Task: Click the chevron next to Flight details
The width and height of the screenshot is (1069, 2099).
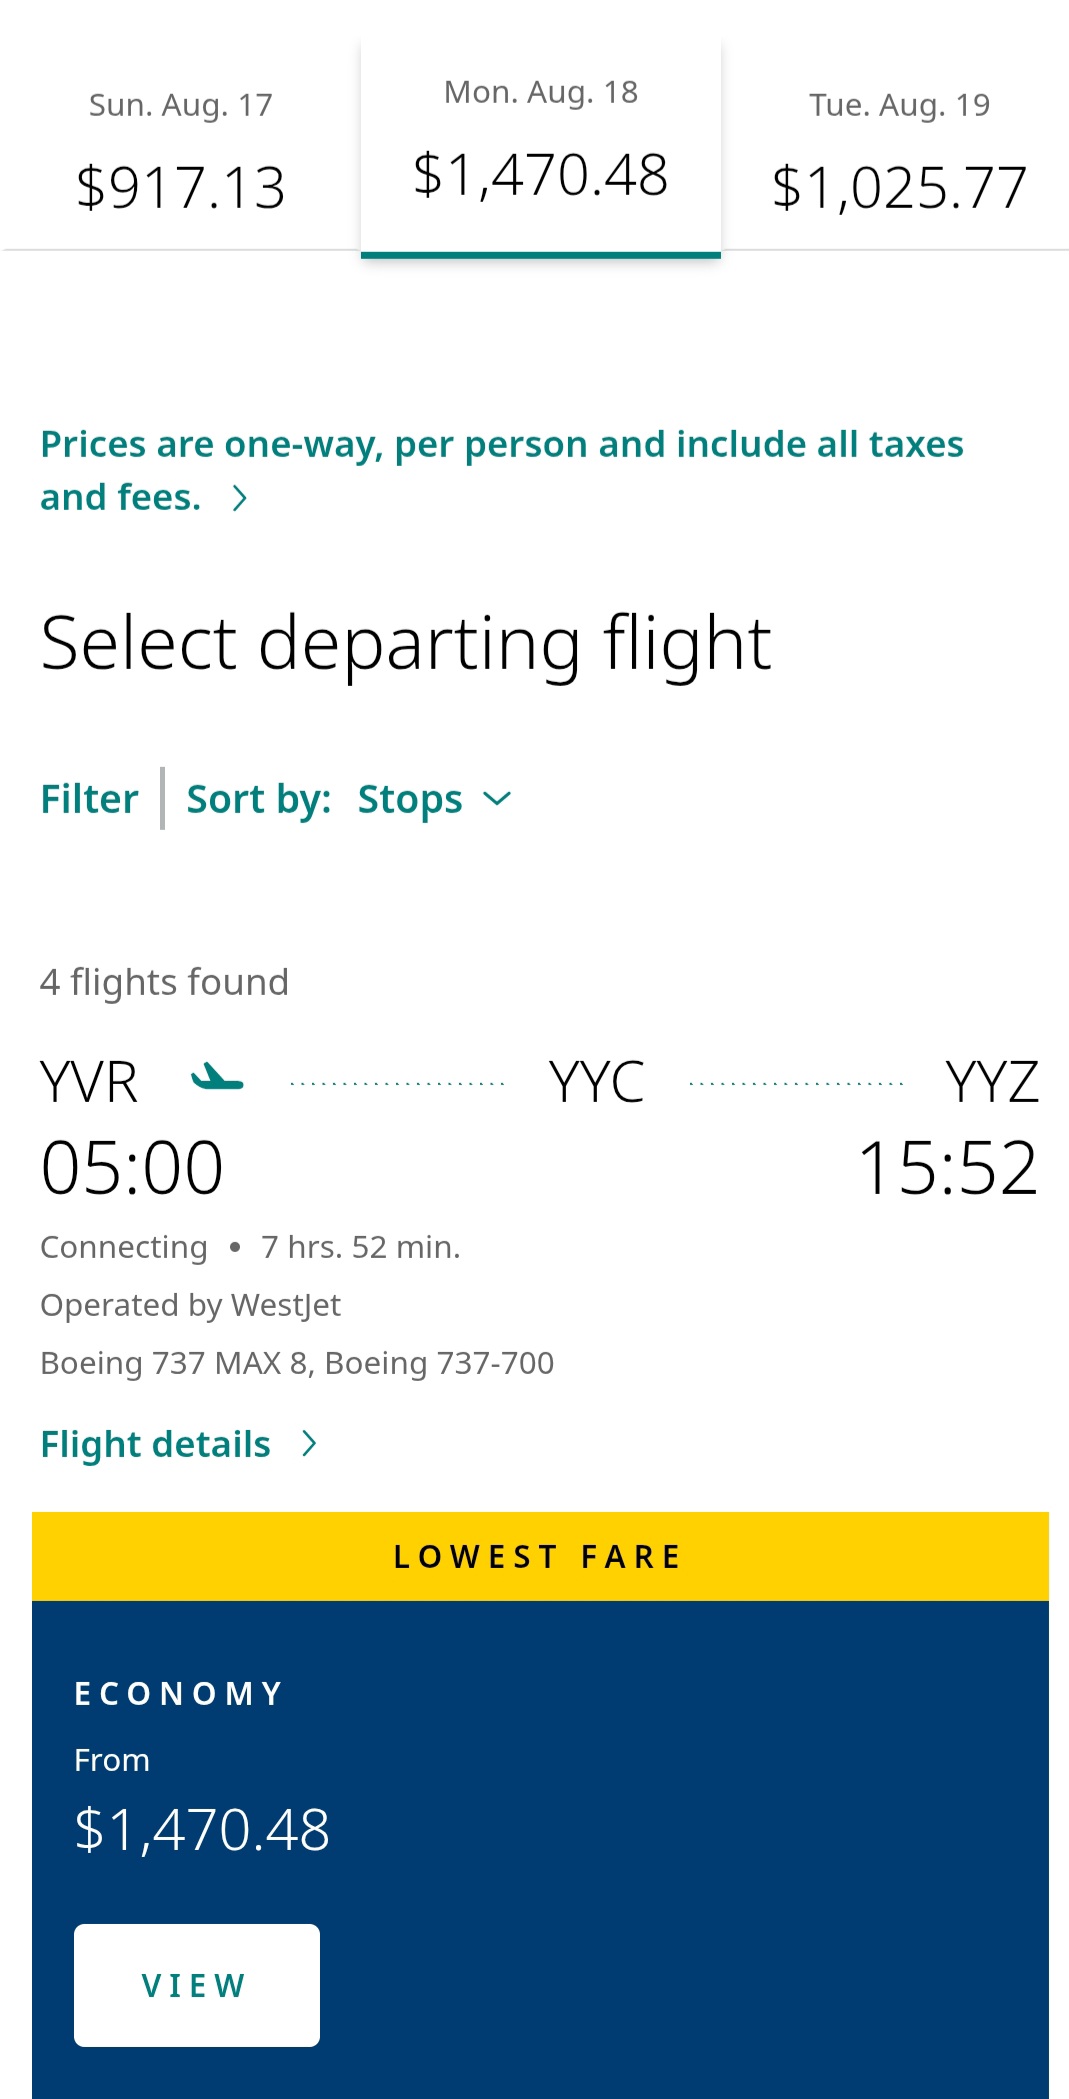Action: coord(310,1443)
